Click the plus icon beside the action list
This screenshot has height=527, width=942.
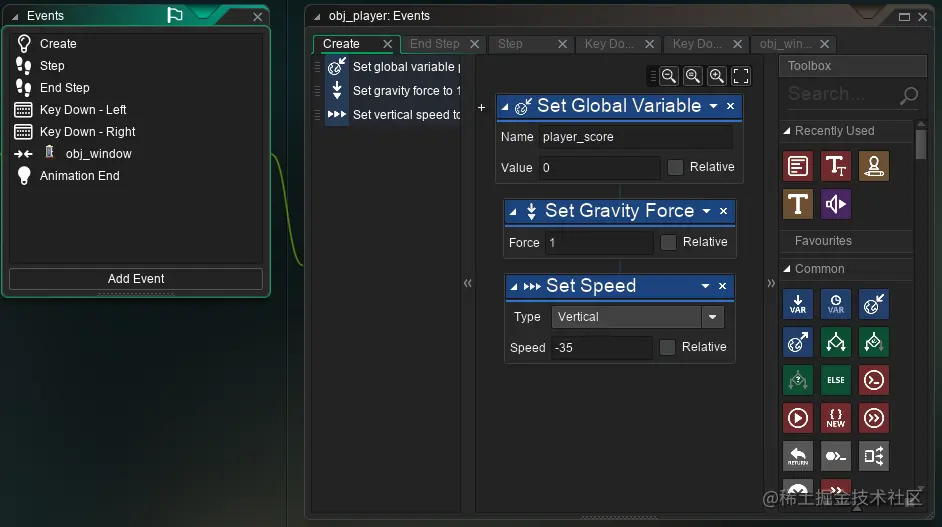tap(481, 108)
